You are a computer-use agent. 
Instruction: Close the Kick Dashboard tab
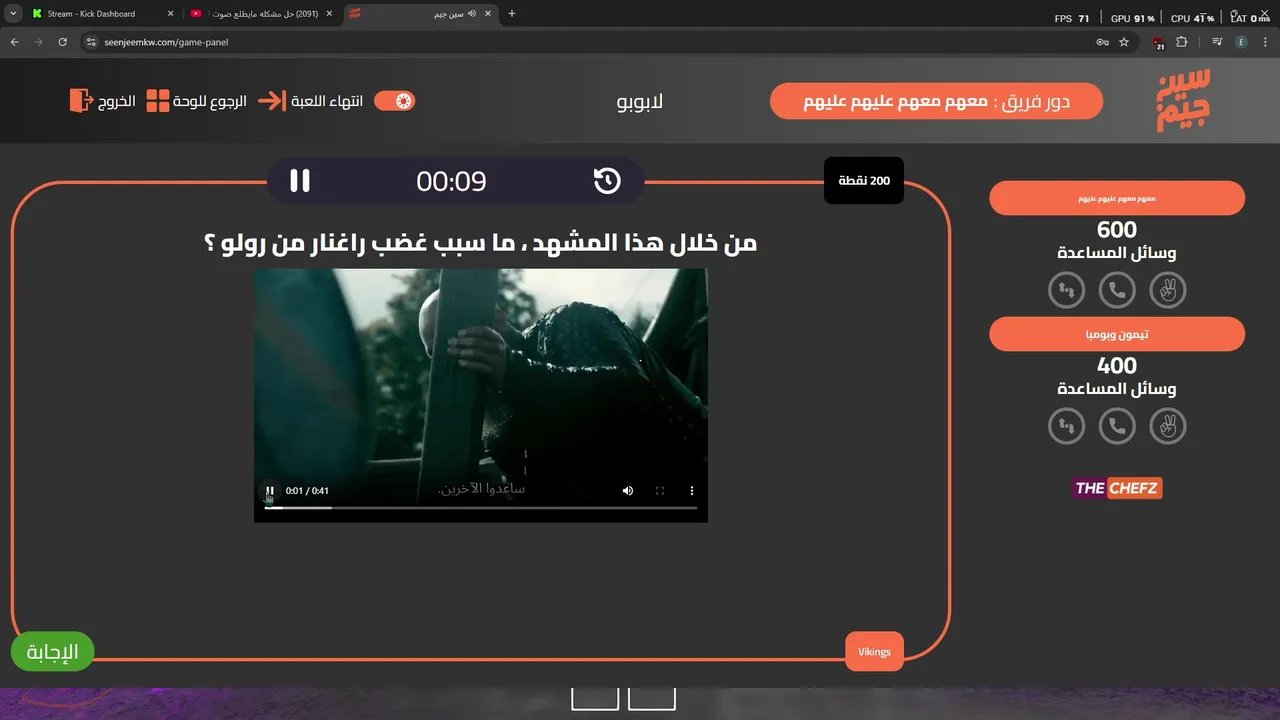[x=171, y=14]
